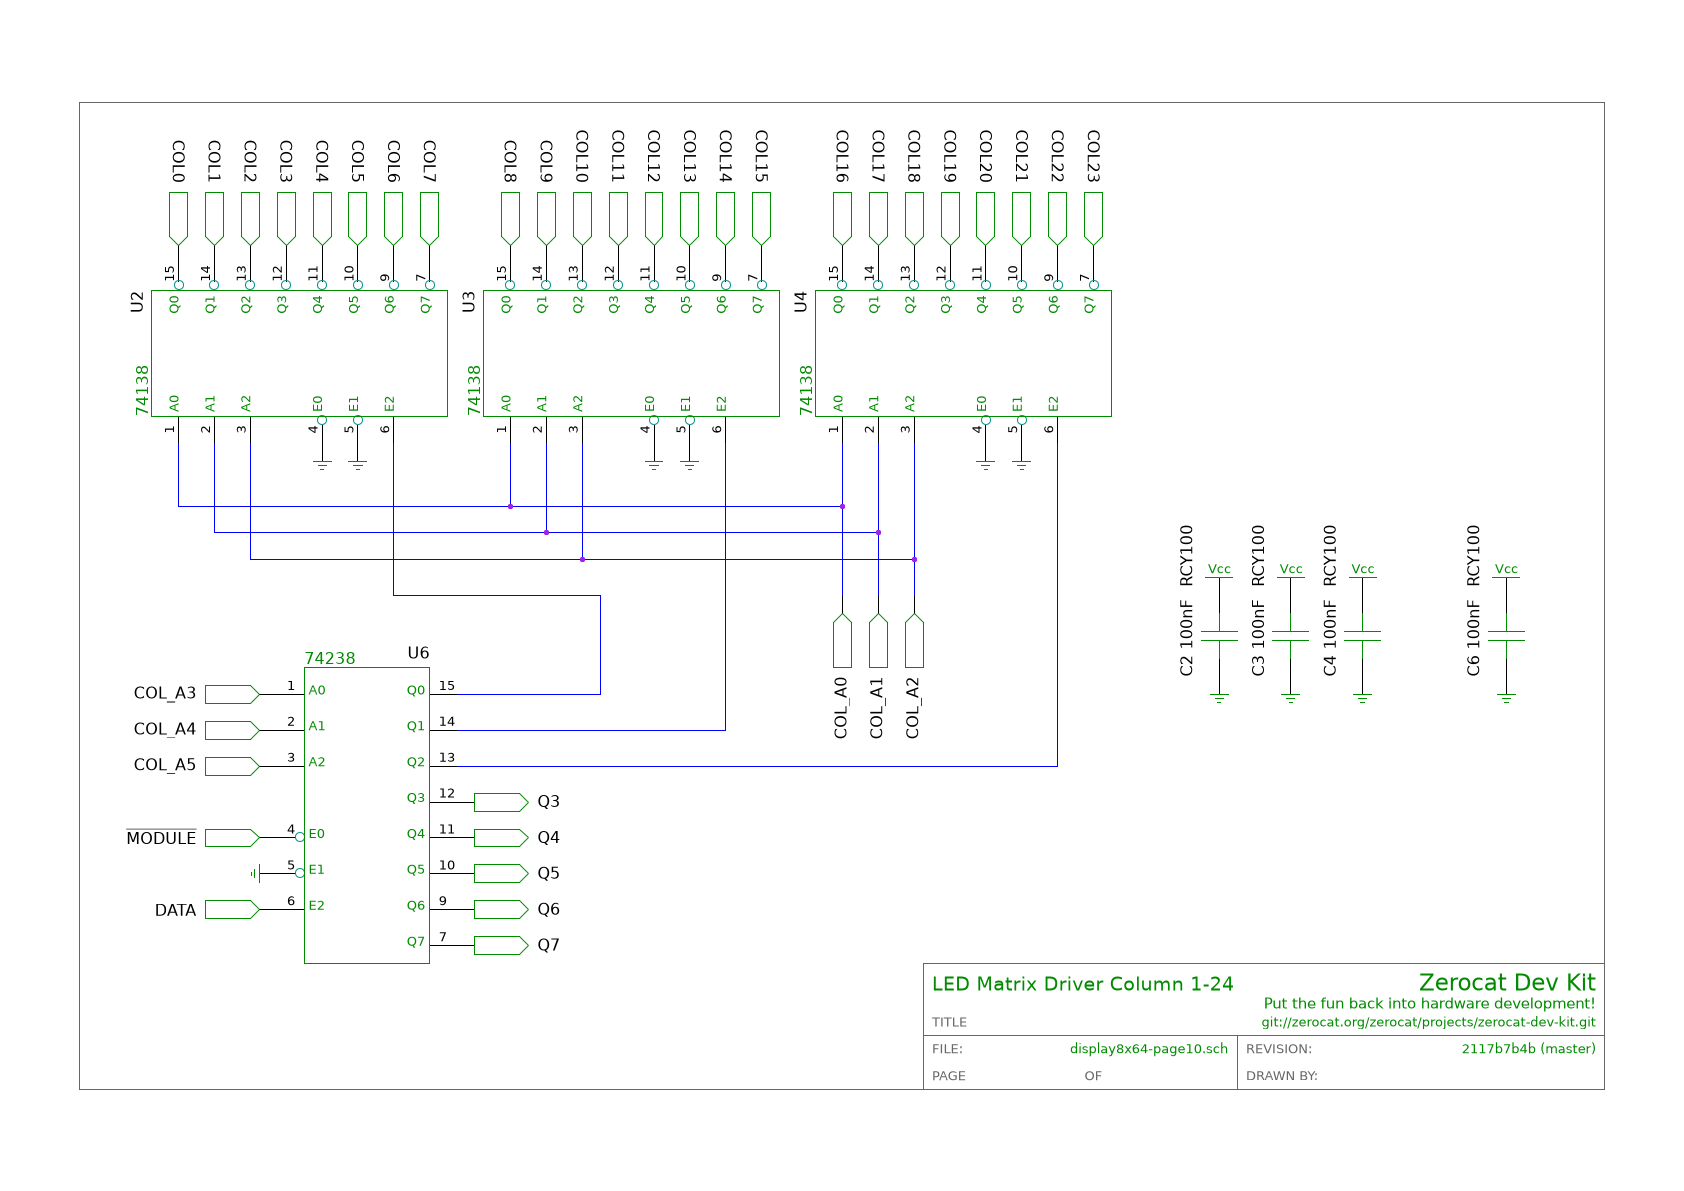Screen dimensions: 1684x1191
Task: Click the PAGE field label
Action: (x=949, y=1076)
